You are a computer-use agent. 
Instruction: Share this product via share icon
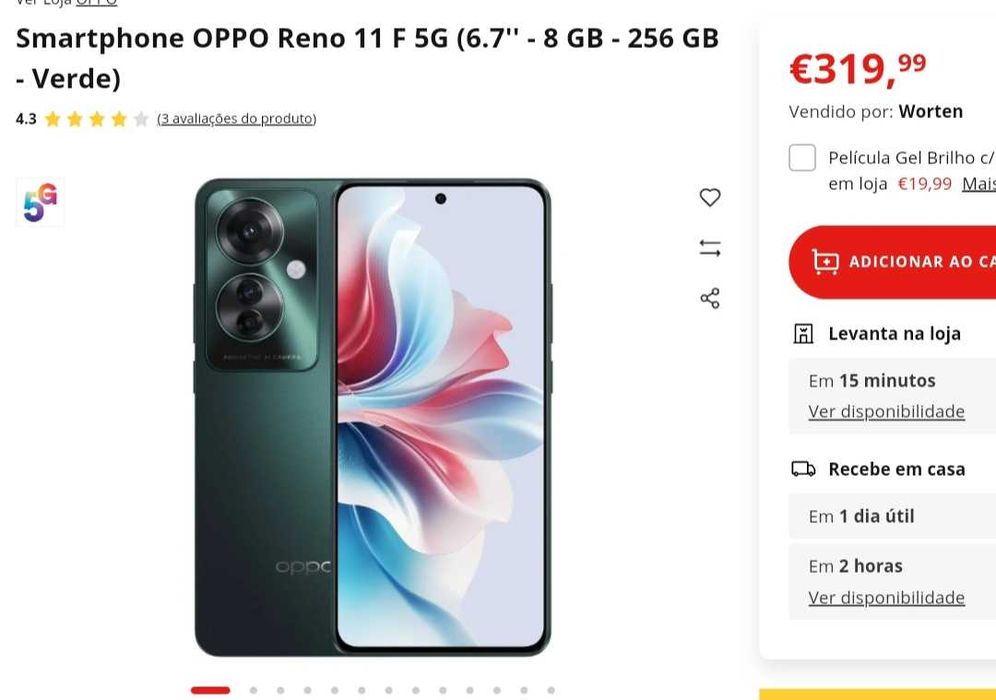pos(710,298)
